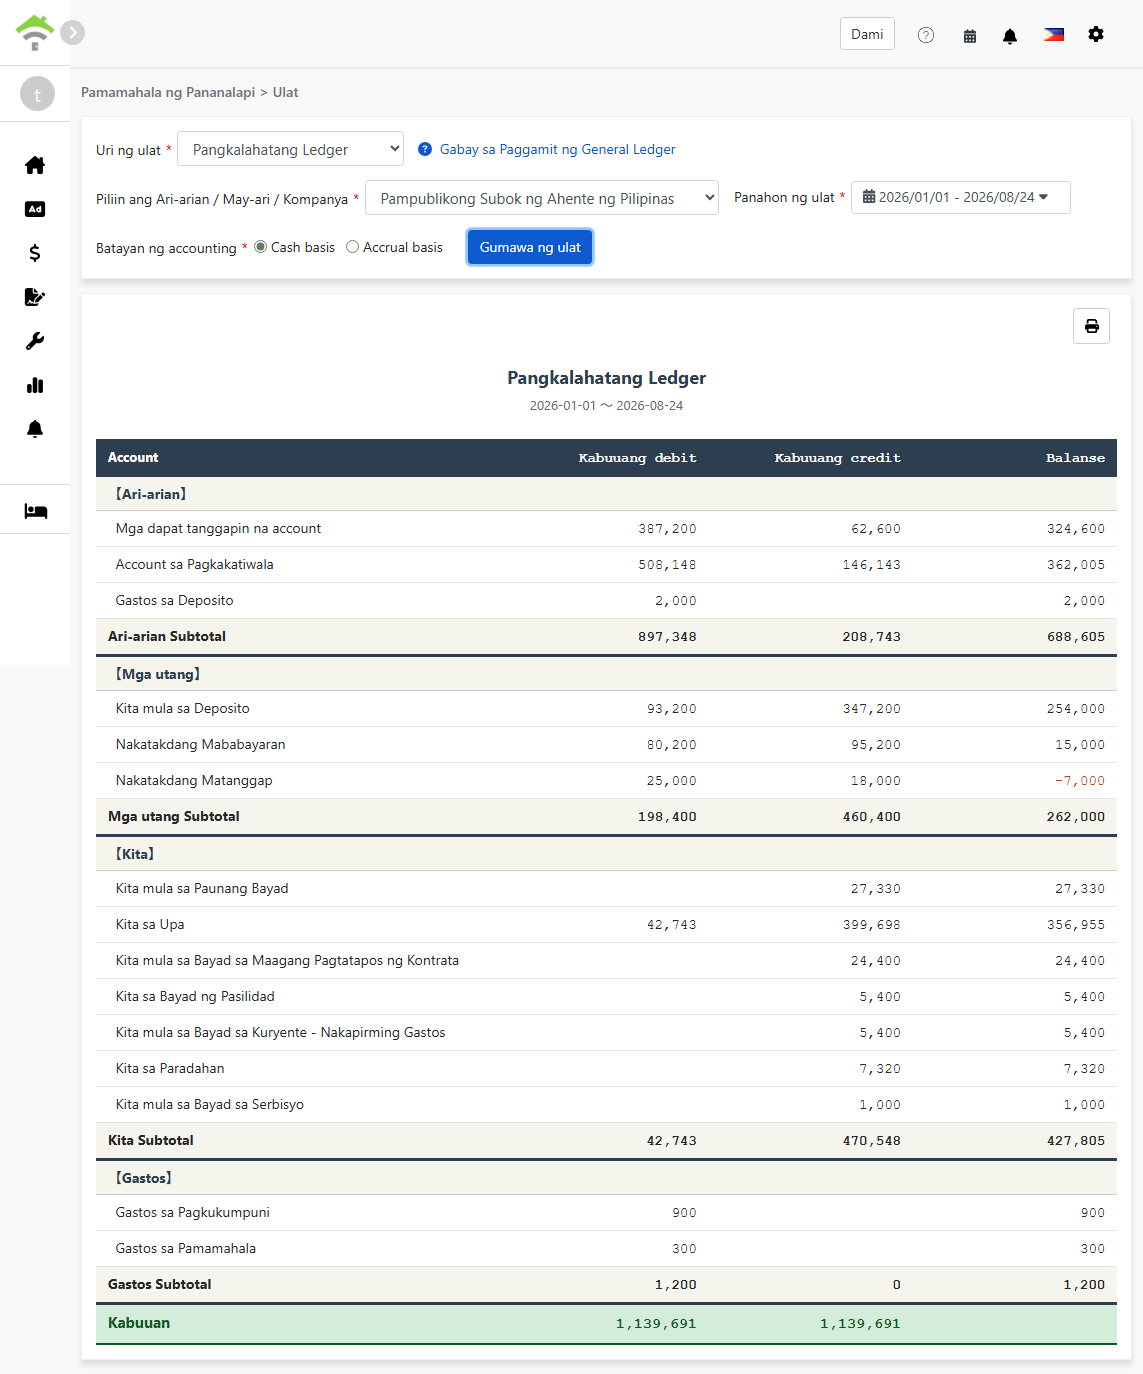Change language via Philippine flag icon

[x=1054, y=34]
